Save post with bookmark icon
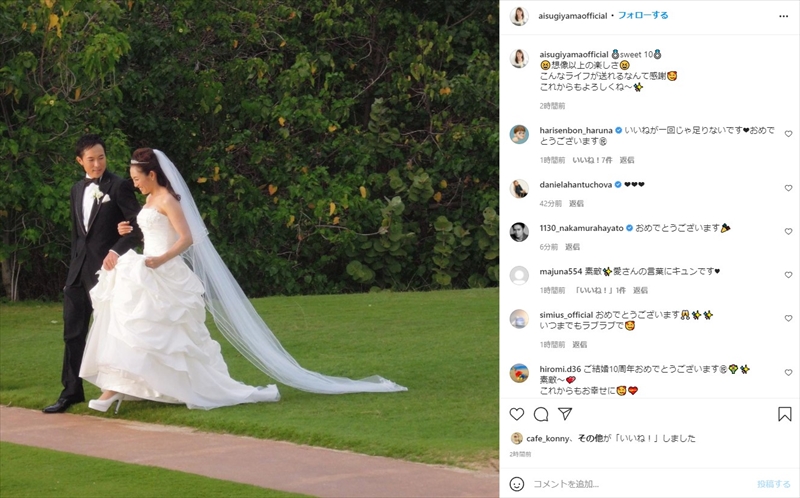 point(784,414)
